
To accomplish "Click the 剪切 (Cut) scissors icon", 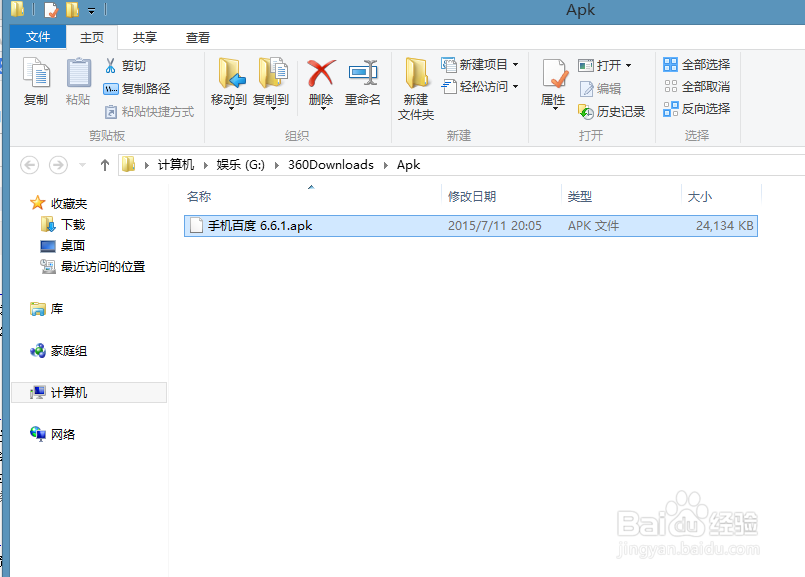I will pyautogui.click(x=110, y=64).
